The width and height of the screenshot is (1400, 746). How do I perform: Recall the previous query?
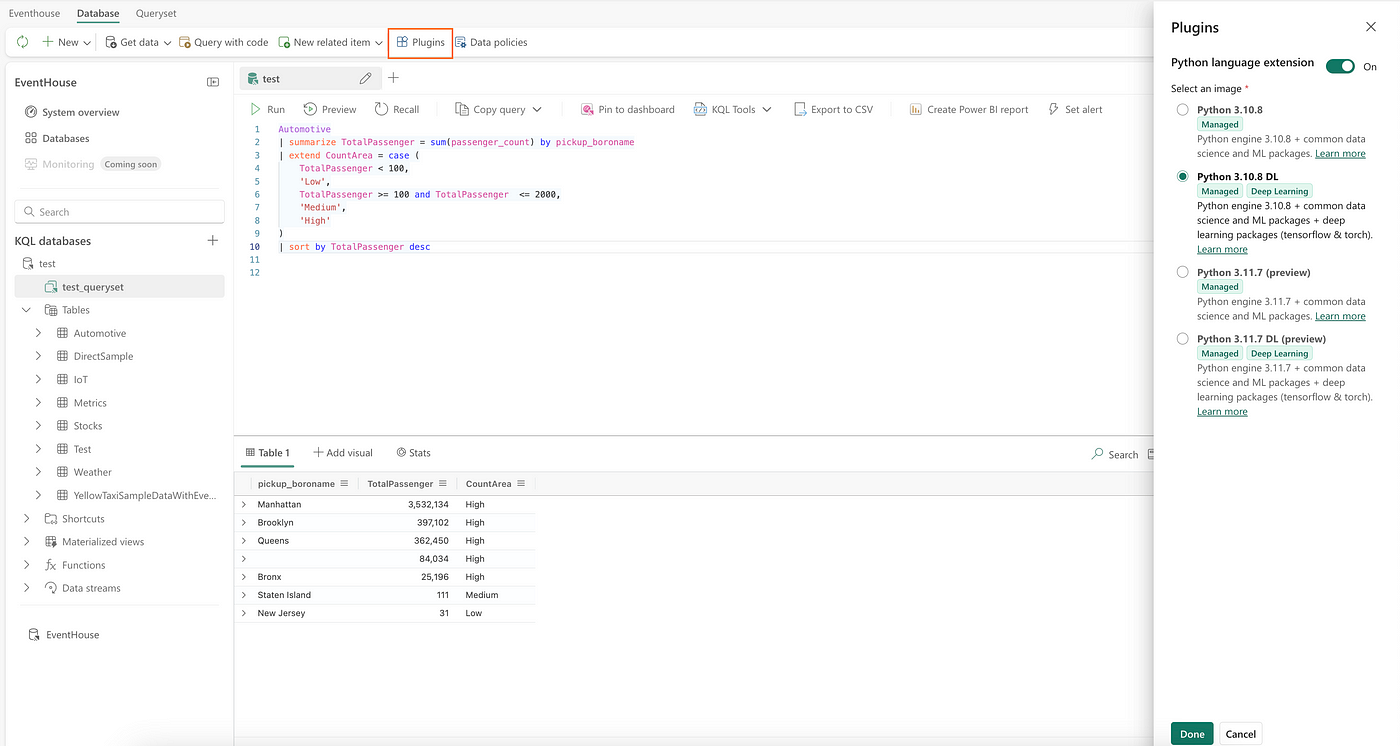(397, 109)
